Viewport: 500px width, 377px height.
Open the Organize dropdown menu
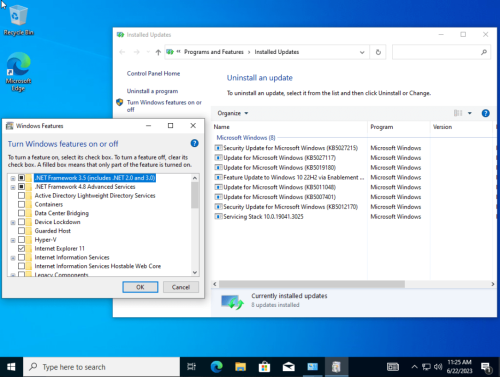coord(233,113)
